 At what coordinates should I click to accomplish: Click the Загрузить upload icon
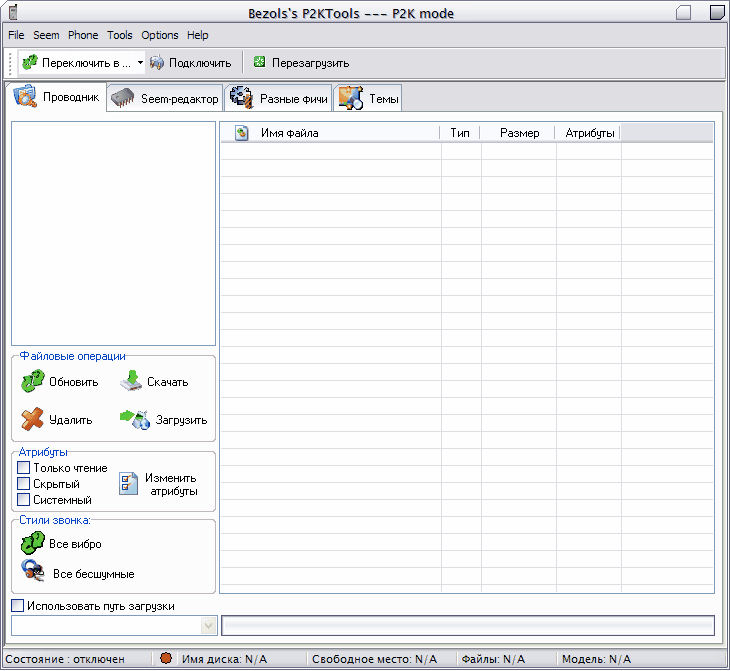[135, 419]
